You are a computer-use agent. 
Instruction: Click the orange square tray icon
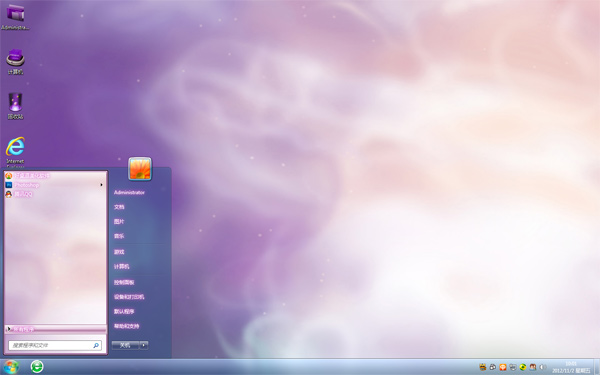click(x=502, y=367)
